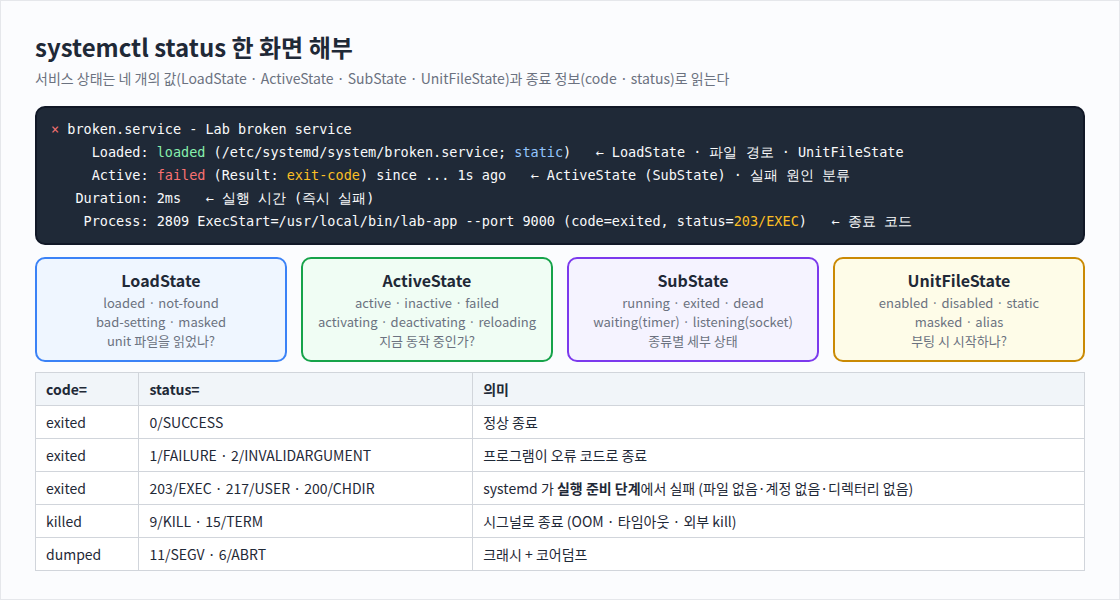Click the 'Duration: 2ms' text
The height and width of the screenshot is (601, 1120).
tap(128, 198)
